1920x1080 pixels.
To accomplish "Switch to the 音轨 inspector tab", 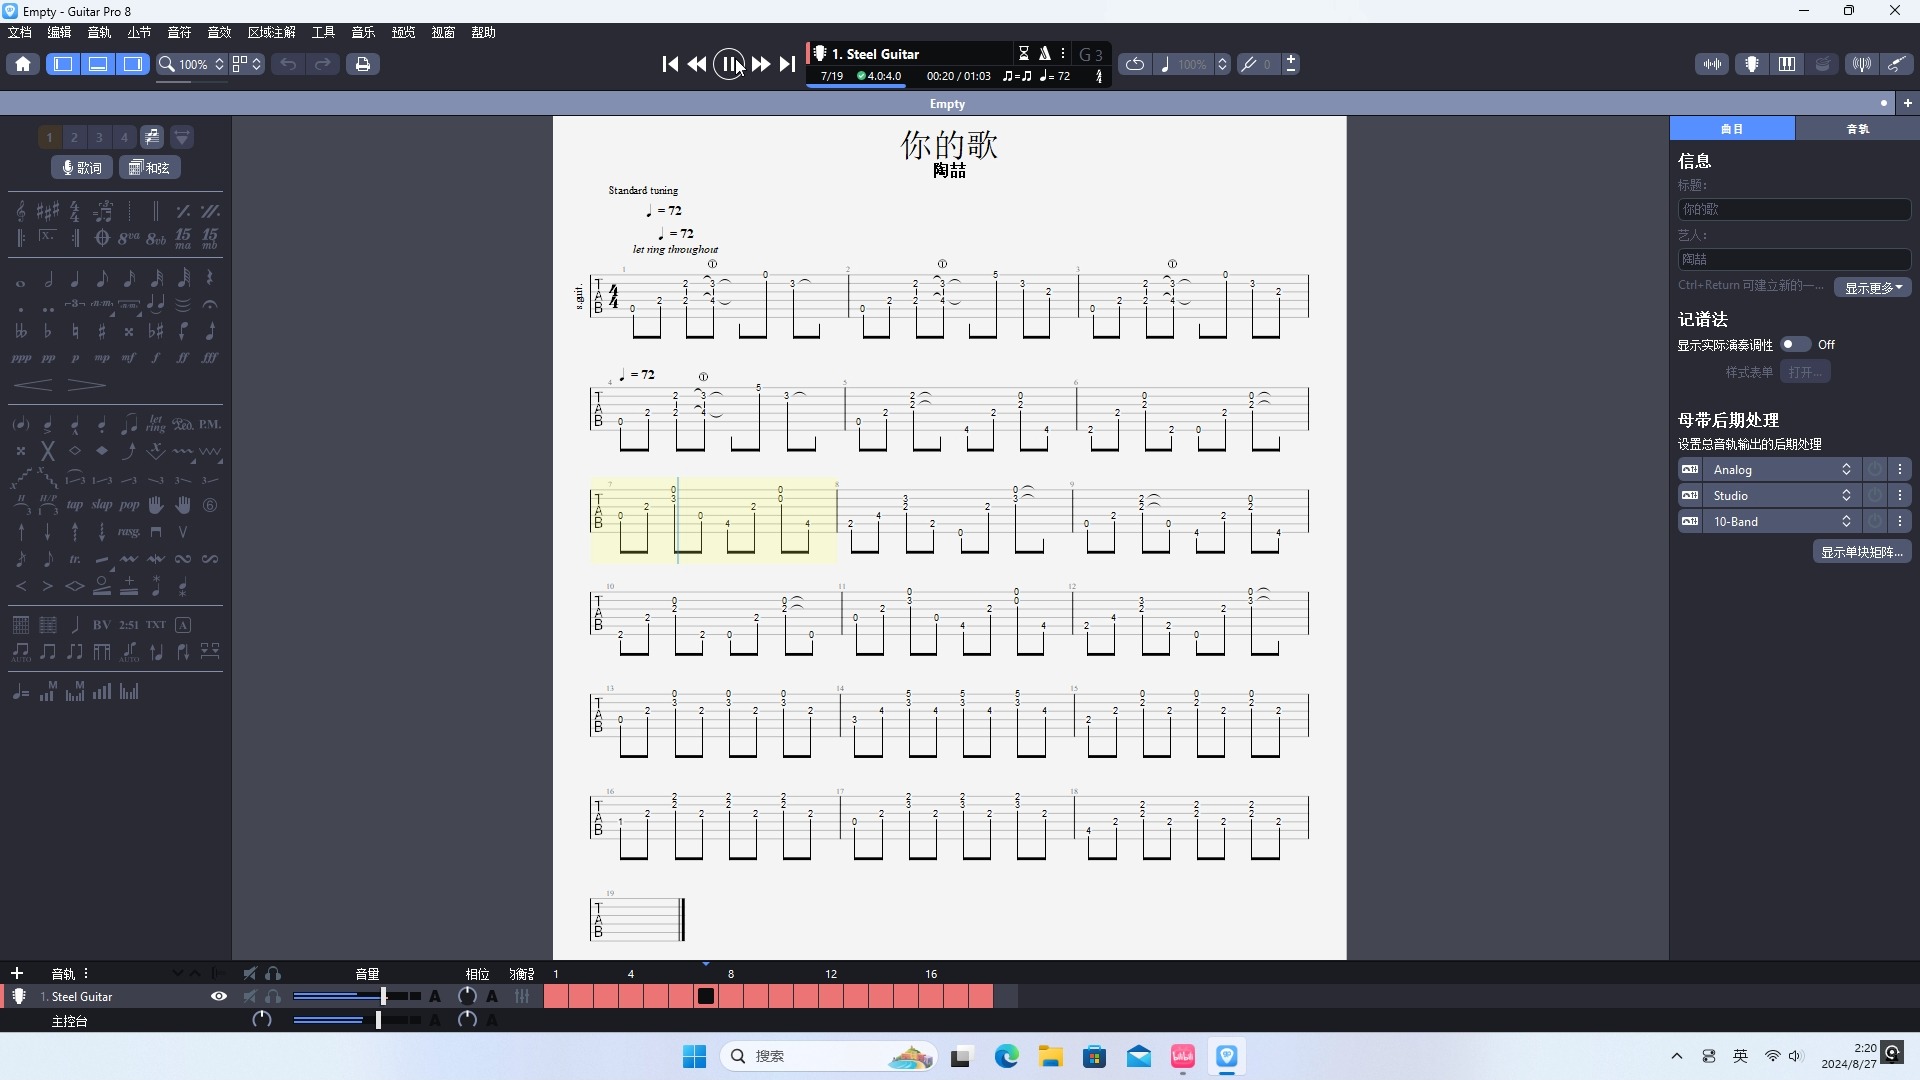I will pyautogui.click(x=1858, y=129).
